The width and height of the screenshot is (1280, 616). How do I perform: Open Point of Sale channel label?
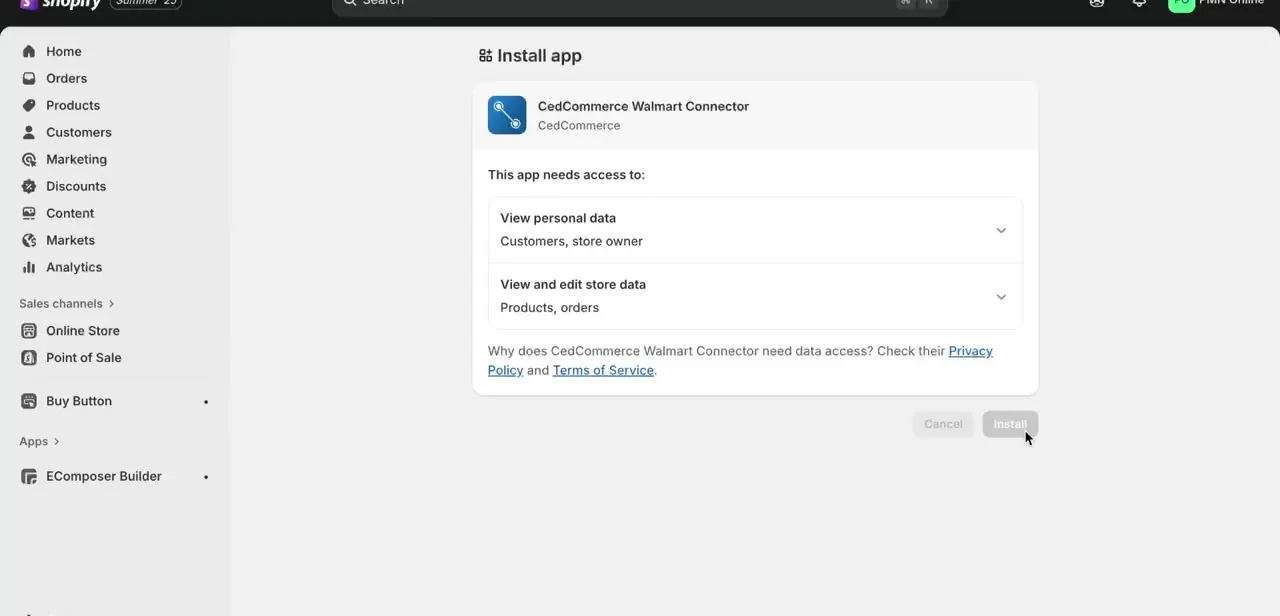84,358
